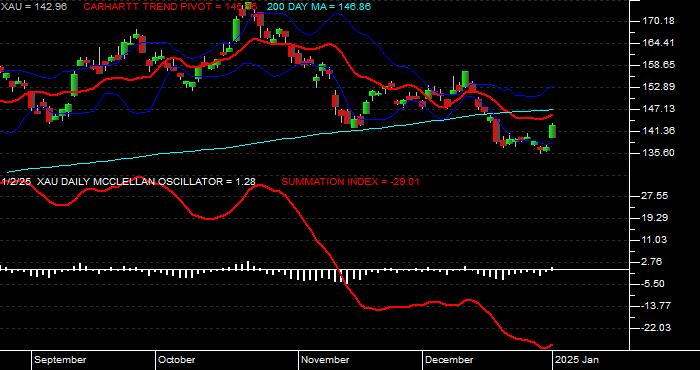Select the November label on time axis
This screenshot has width=700, height=370.
325,360
